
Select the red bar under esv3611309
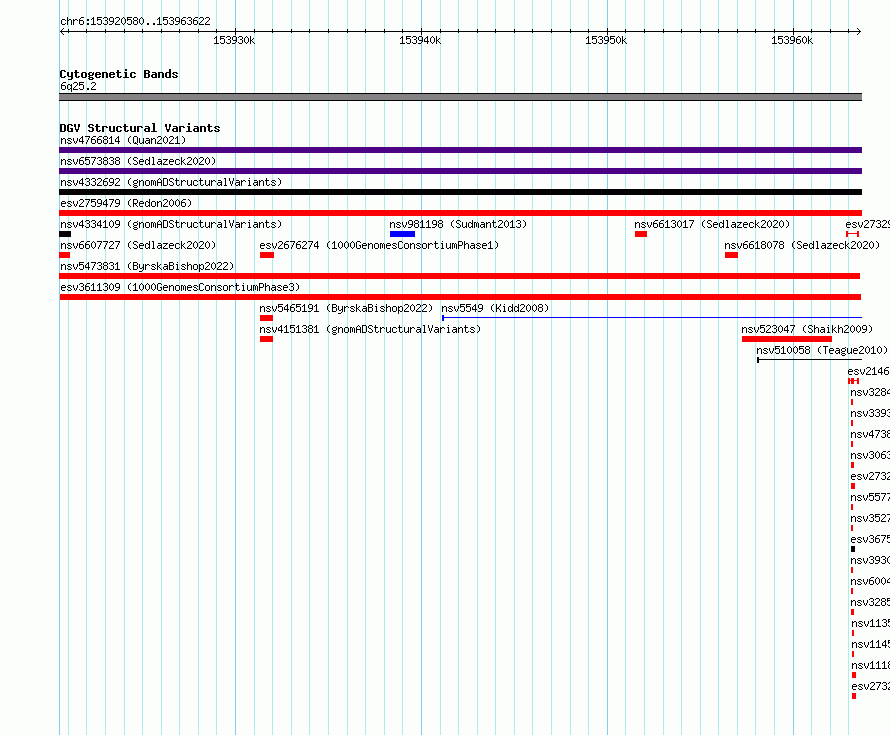point(460,297)
